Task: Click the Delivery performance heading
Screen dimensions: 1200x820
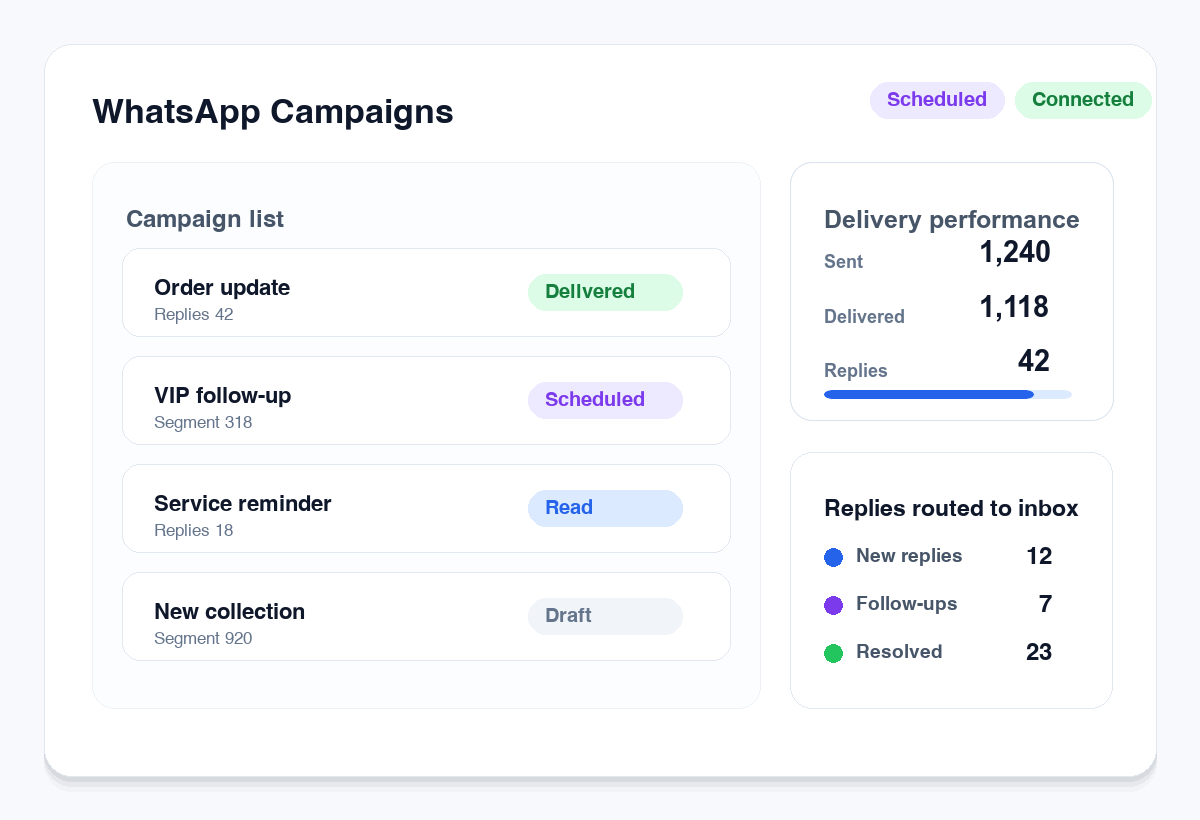Action: click(952, 220)
